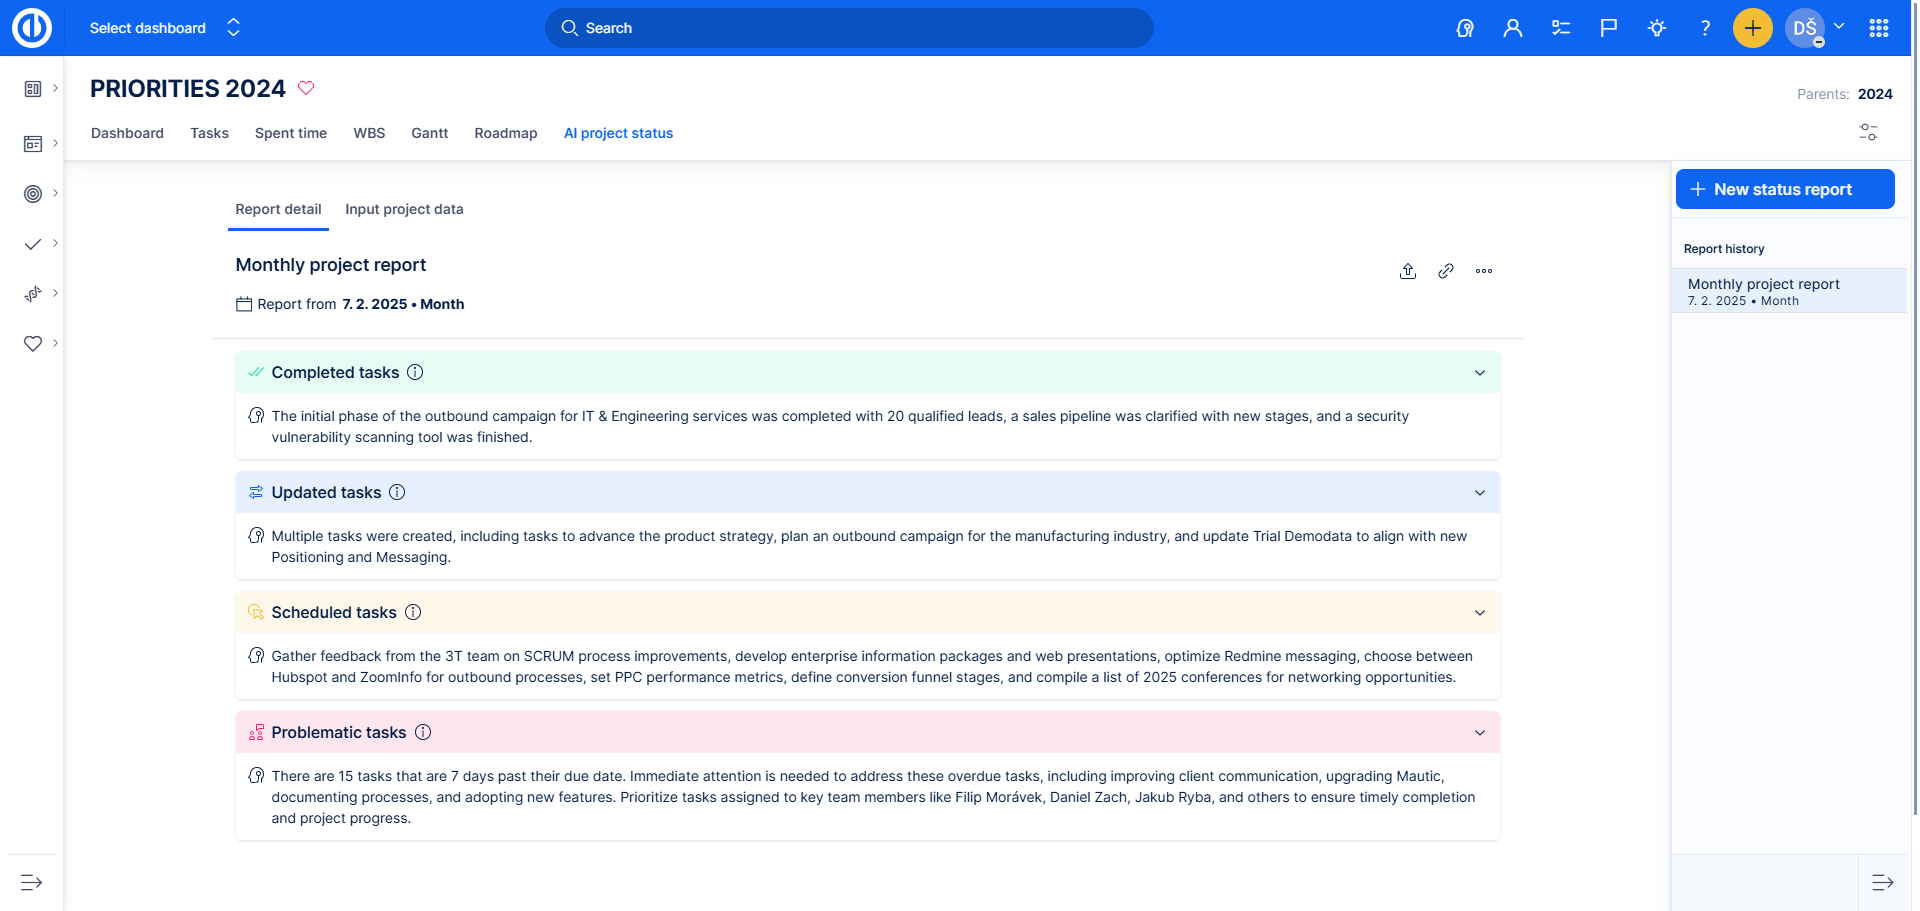Open the Select dashboard dropdown

(165, 28)
